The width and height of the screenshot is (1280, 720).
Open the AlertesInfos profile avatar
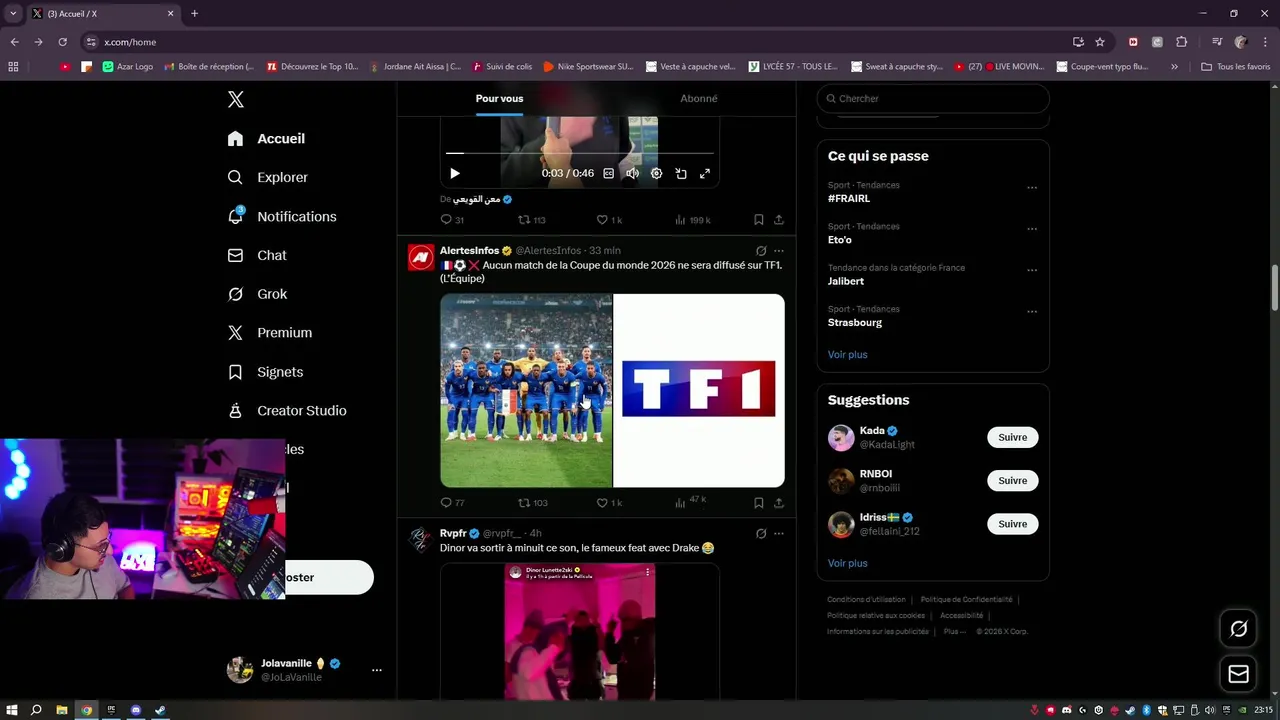point(421,258)
